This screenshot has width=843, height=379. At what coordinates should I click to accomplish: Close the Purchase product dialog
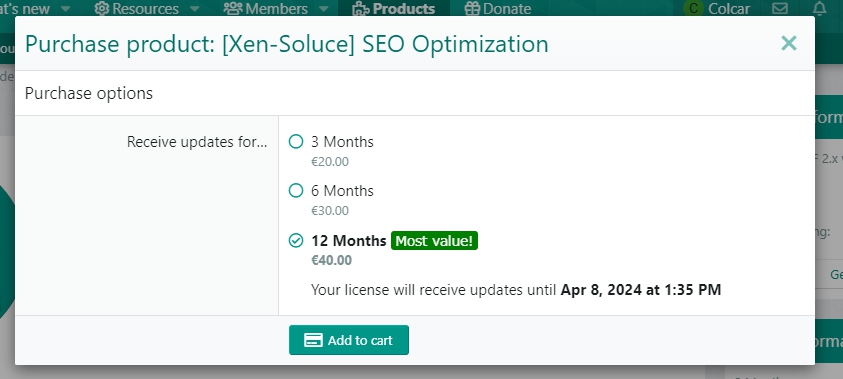[789, 43]
